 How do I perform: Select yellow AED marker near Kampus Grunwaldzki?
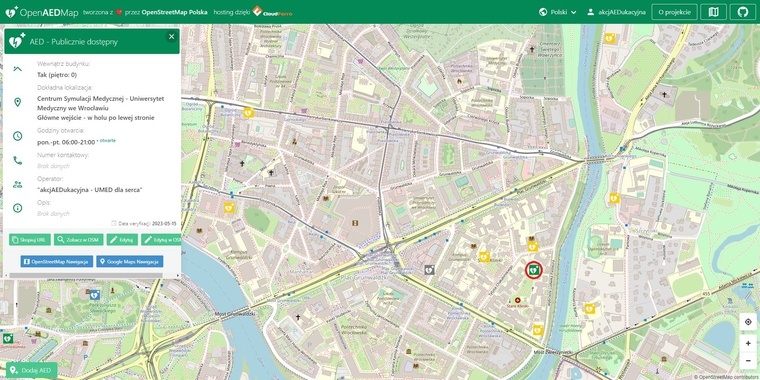[484, 256]
